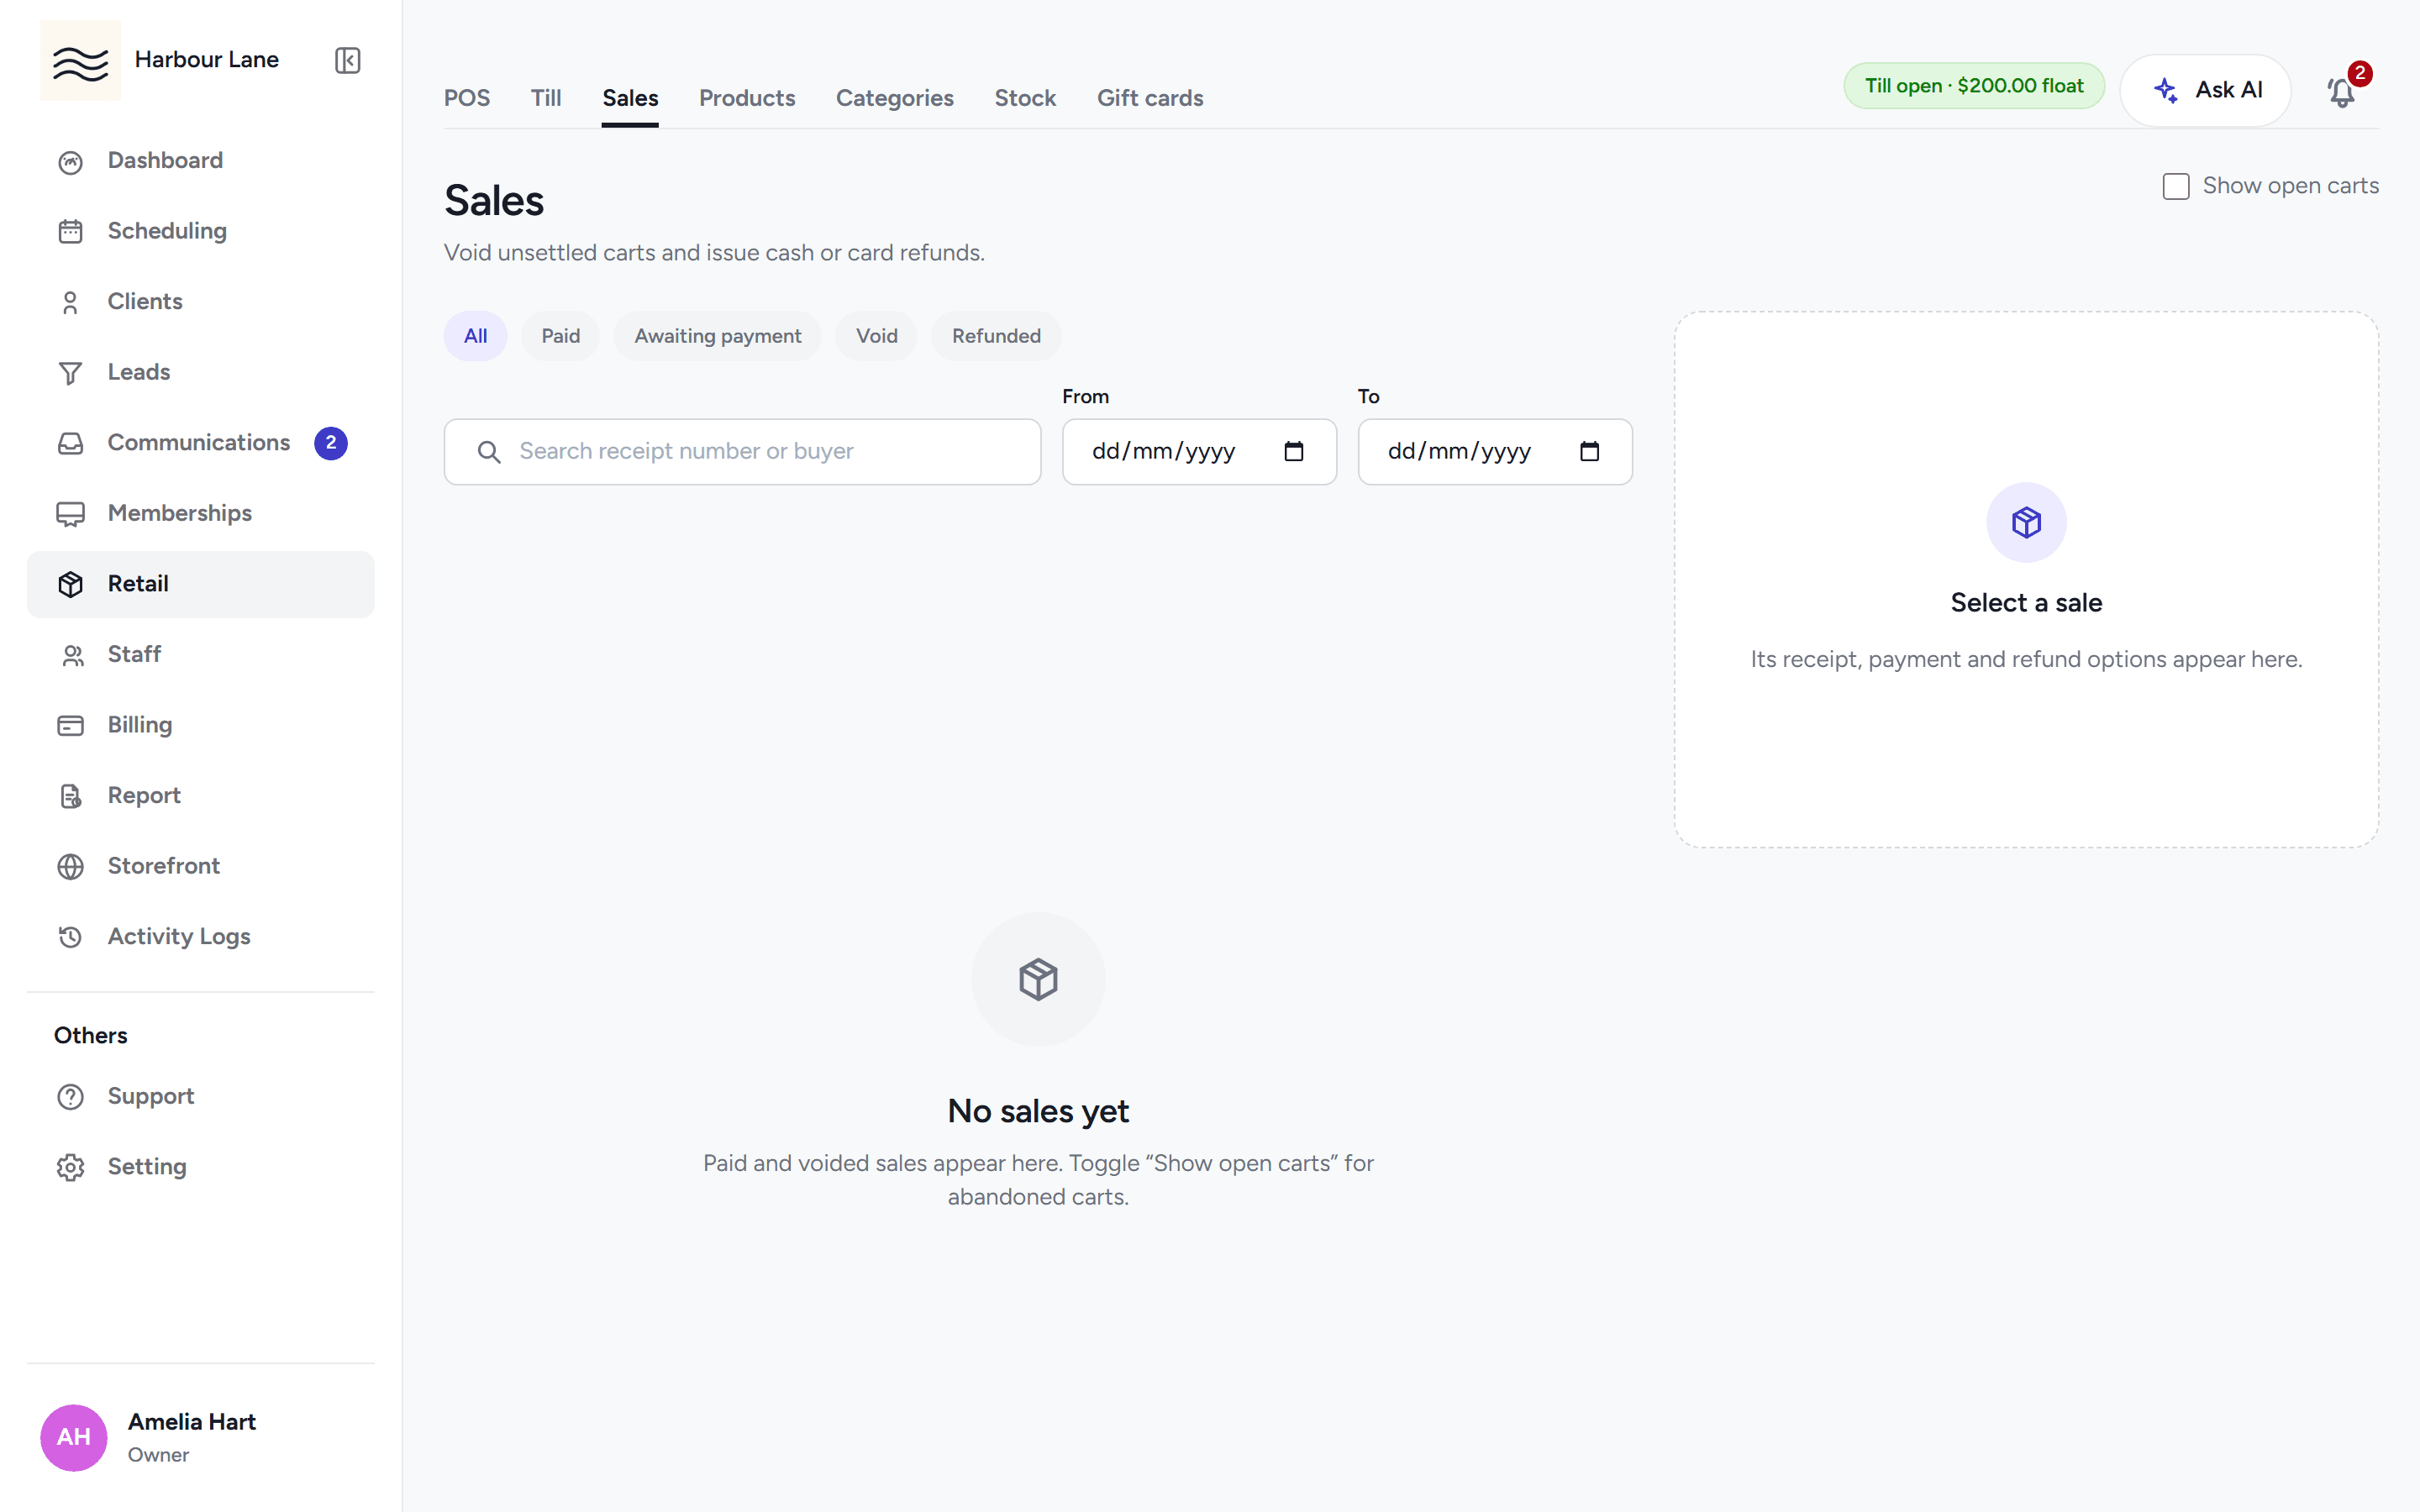Viewport: 2420px width, 1512px height.
Task: Switch to the Categories tab
Action: pos(895,98)
